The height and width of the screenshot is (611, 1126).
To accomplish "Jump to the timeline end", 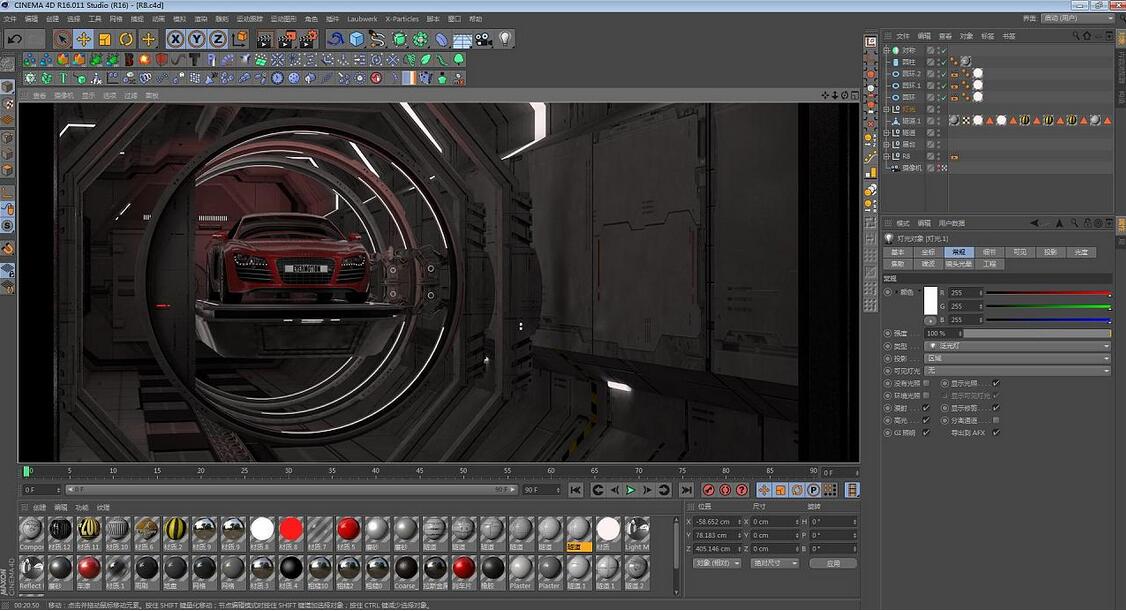I will pyautogui.click(x=687, y=490).
